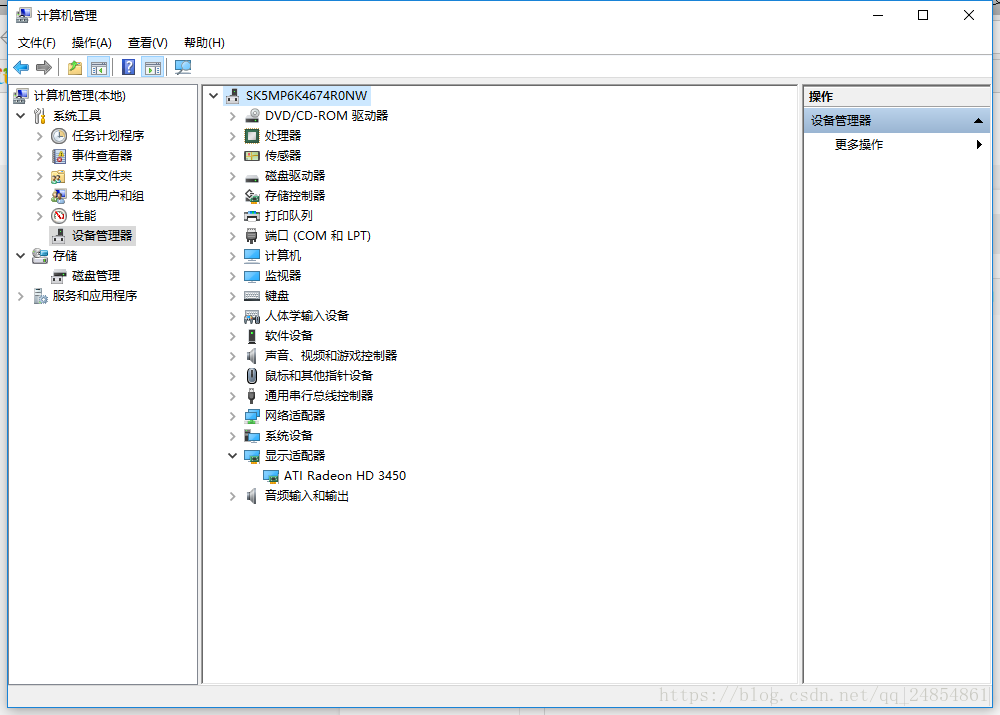The height and width of the screenshot is (715, 1000).
Task: Select the 服务和应用程序 label
Action: [x=95, y=296]
